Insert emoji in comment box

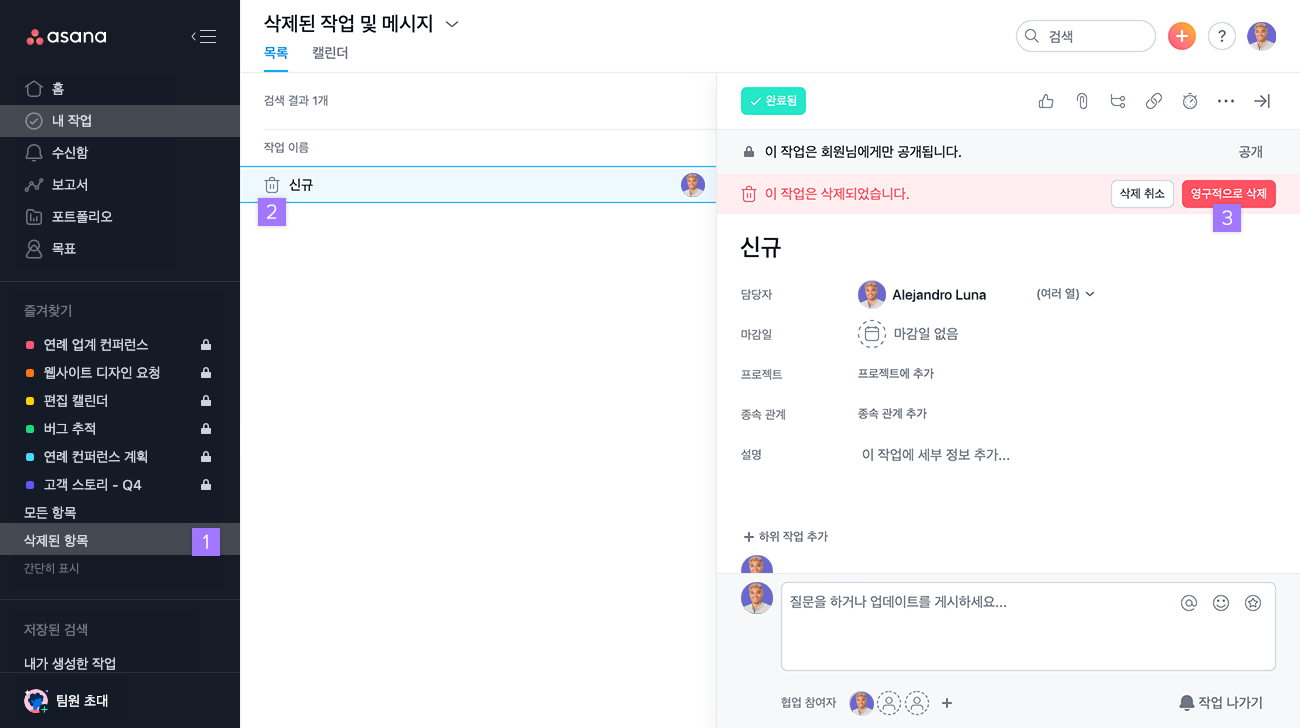coord(1221,603)
